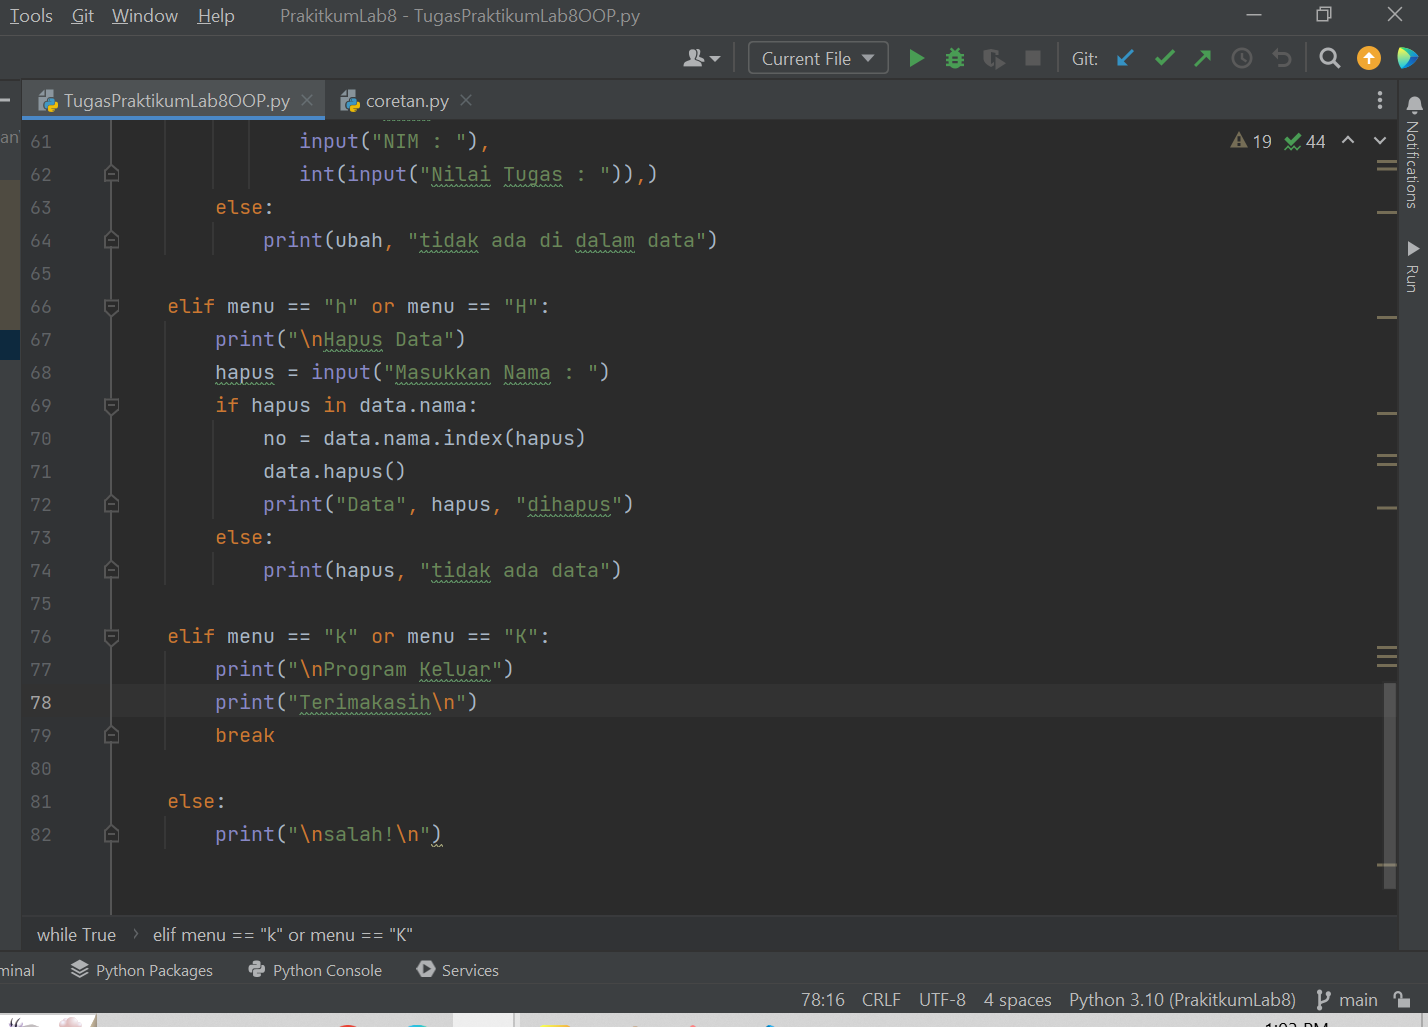Change line separator CRLF

[881, 999]
